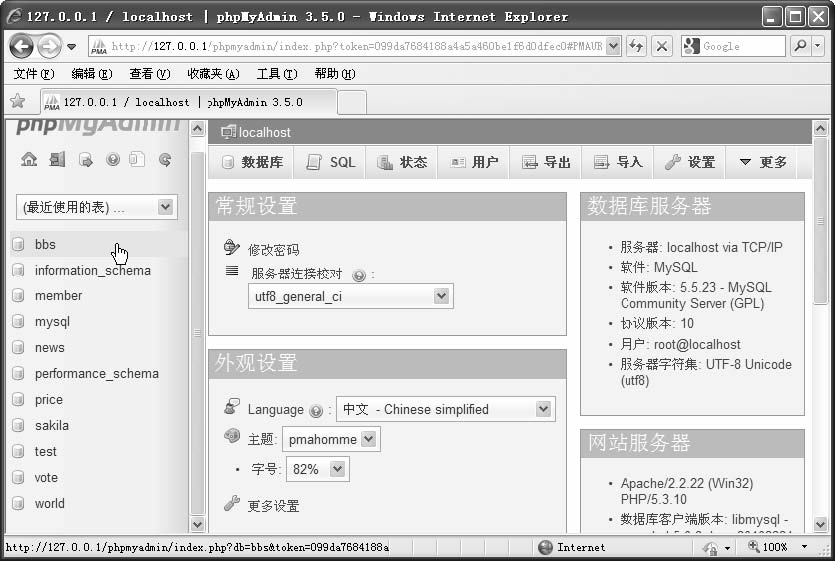Open the information_schema database link
The image size is (835, 561).
pyautogui.click(x=93, y=271)
